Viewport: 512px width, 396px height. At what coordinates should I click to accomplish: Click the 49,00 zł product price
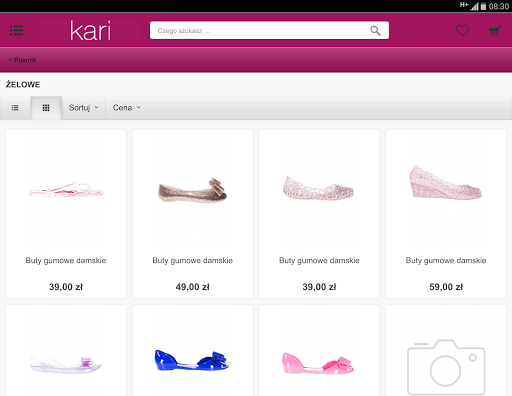pos(192,287)
